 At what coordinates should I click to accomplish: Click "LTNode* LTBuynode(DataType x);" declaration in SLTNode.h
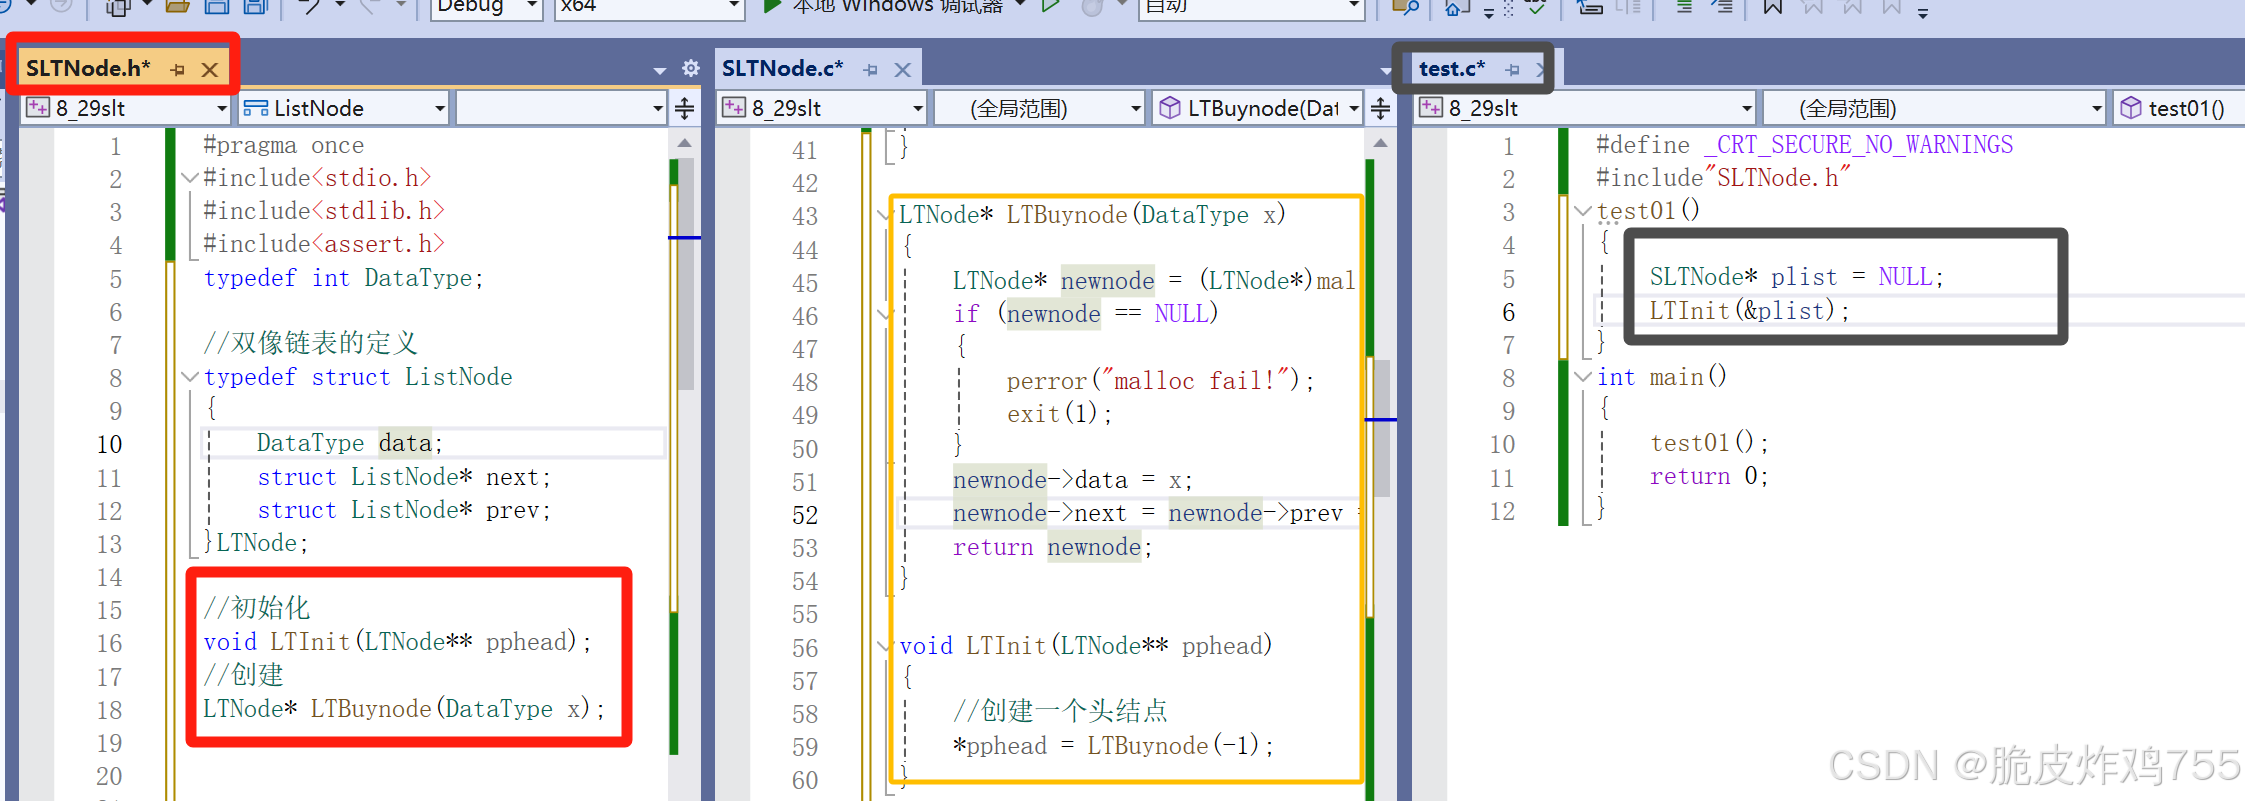pyautogui.click(x=404, y=709)
